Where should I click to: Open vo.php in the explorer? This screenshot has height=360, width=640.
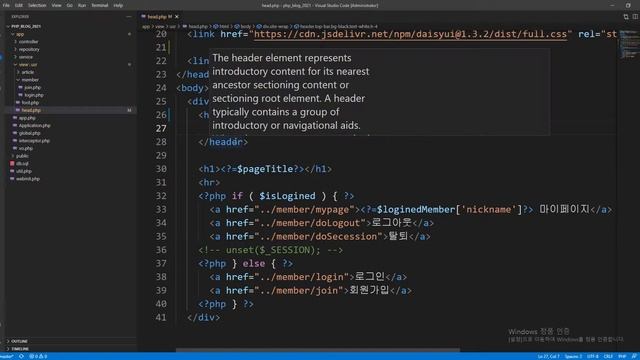(x=25, y=149)
